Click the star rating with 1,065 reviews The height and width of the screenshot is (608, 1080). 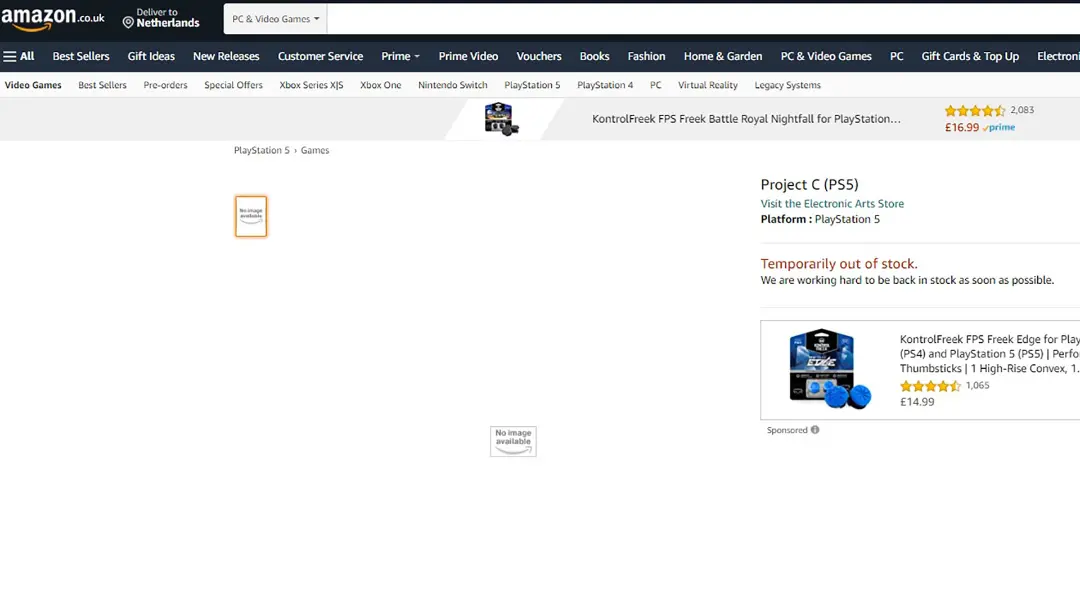(x=930, y=386)
